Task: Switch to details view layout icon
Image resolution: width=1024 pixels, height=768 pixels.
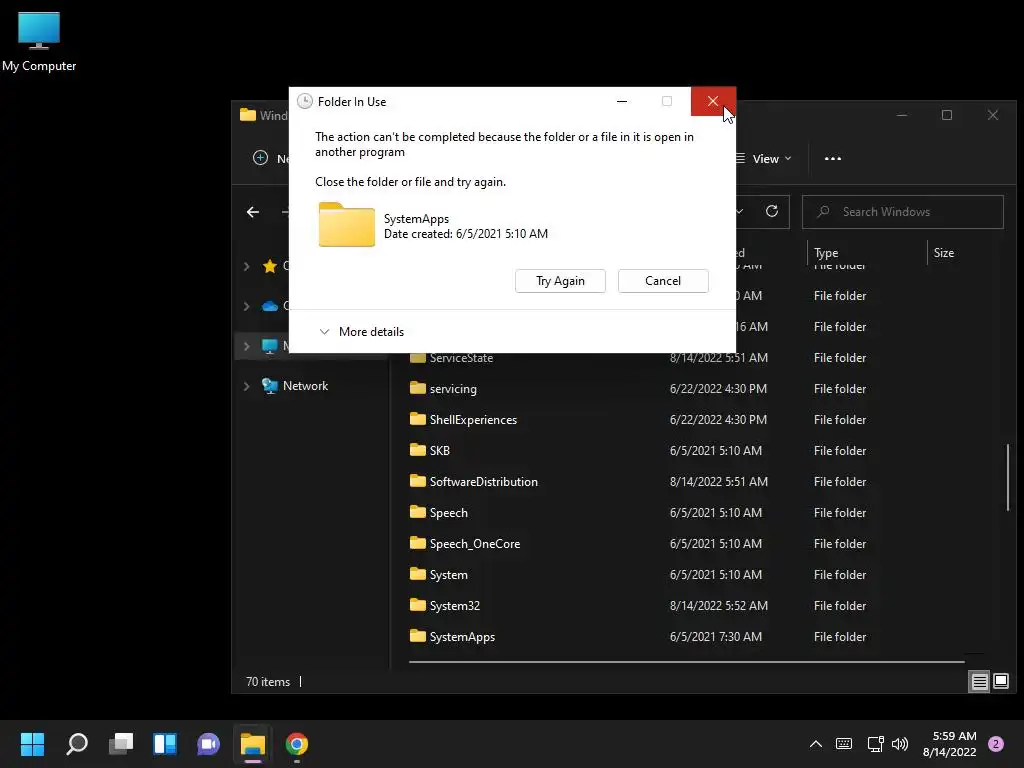Action: pos(979,682)
